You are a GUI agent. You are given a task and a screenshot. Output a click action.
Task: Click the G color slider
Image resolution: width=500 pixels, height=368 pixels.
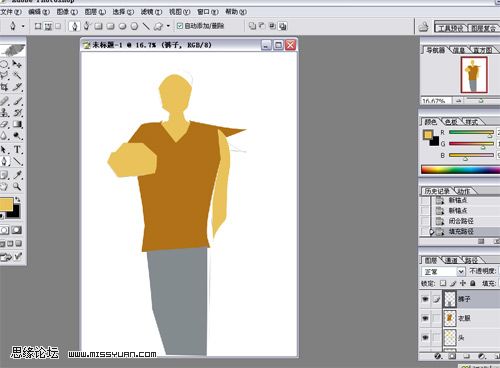pyautogui.click(x=471, y=144)
